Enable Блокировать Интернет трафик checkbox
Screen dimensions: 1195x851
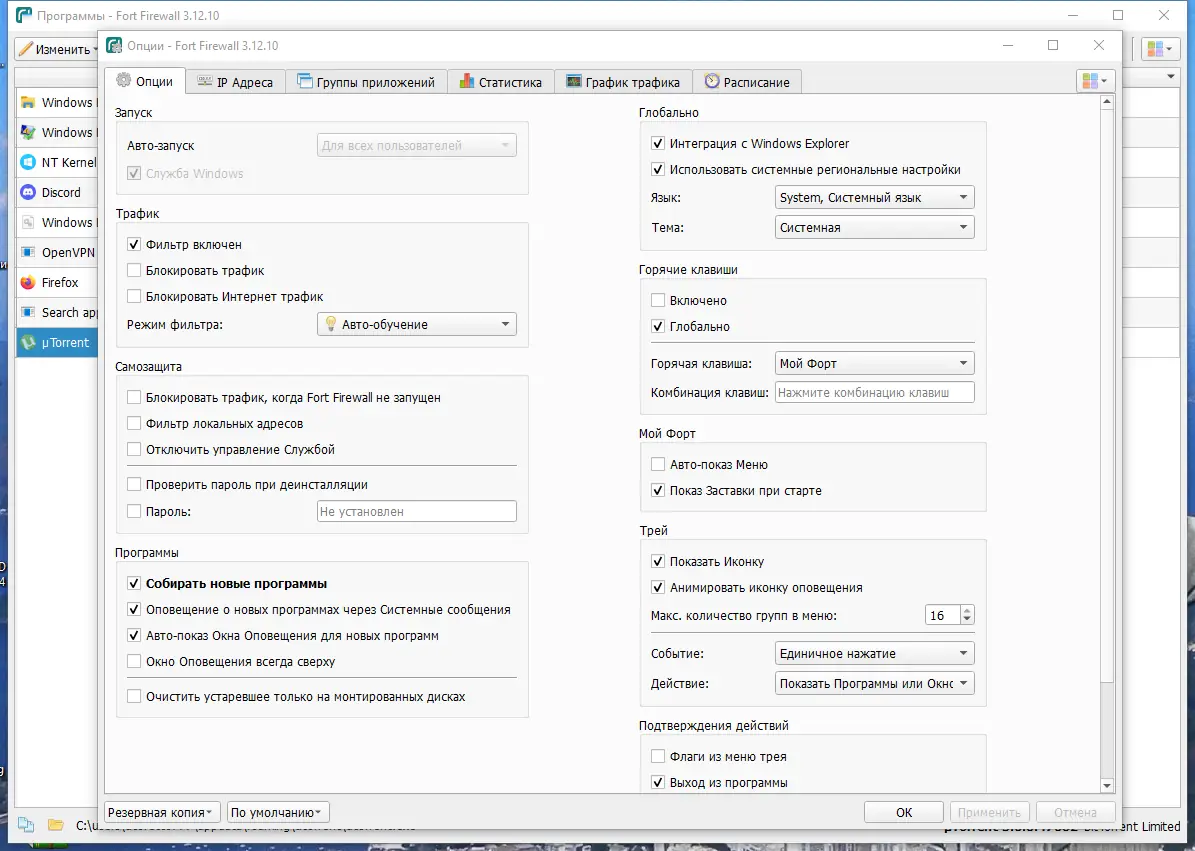[134, 296]
